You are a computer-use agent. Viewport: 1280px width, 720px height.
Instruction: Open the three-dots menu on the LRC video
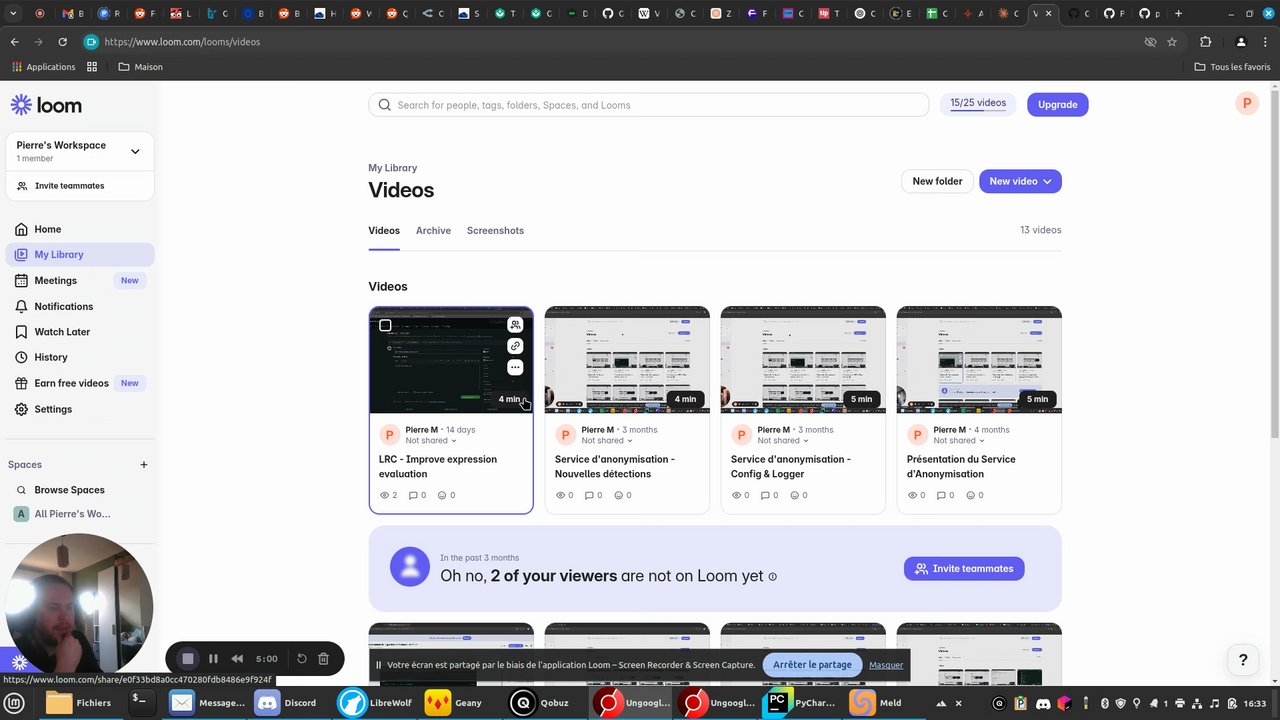515,367
